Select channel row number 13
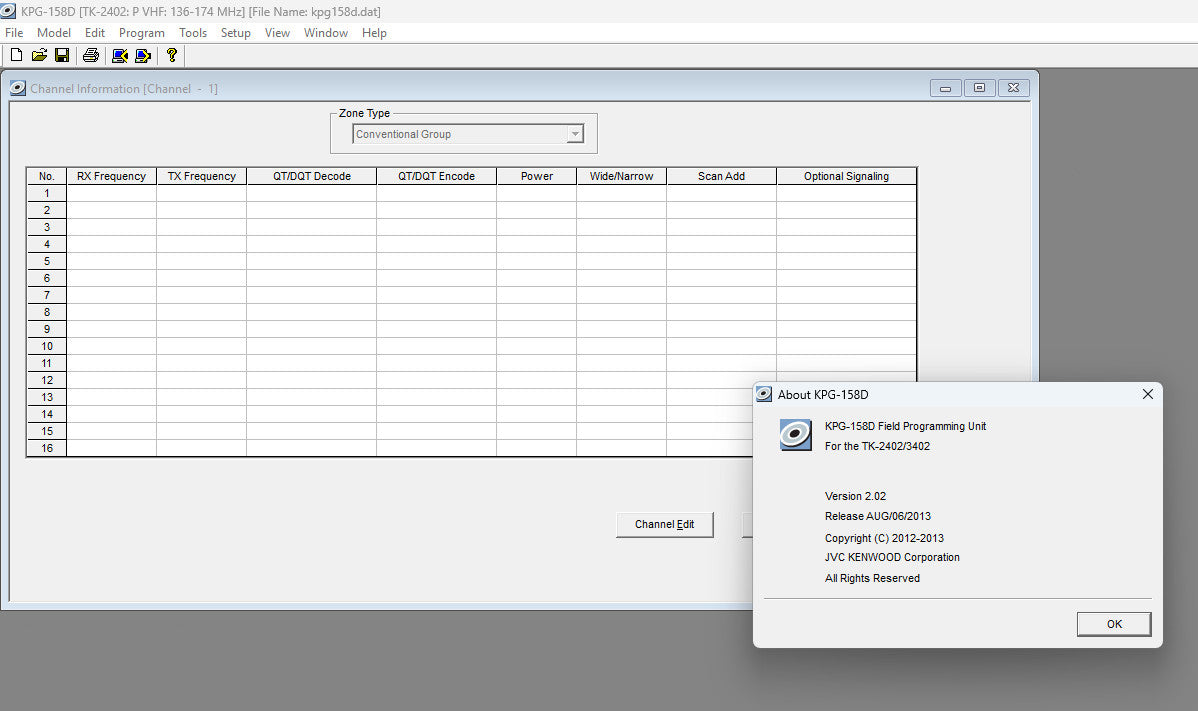This screenshot has width=1198, height=711. pos(47,397)
